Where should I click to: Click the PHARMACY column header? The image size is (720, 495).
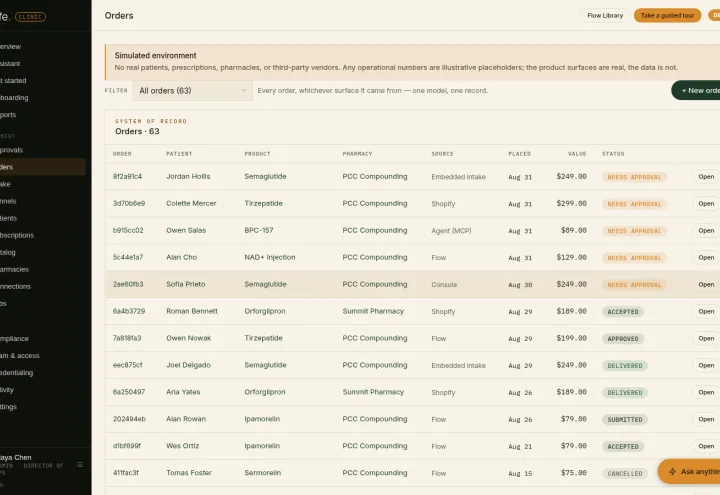pyautogui.click(x=357, y=154)
